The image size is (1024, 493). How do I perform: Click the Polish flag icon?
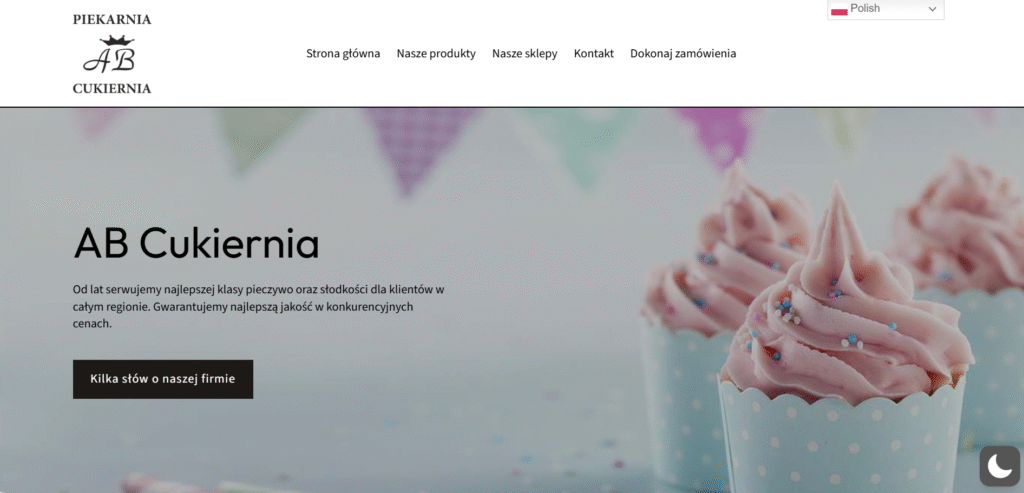[839, 9]
